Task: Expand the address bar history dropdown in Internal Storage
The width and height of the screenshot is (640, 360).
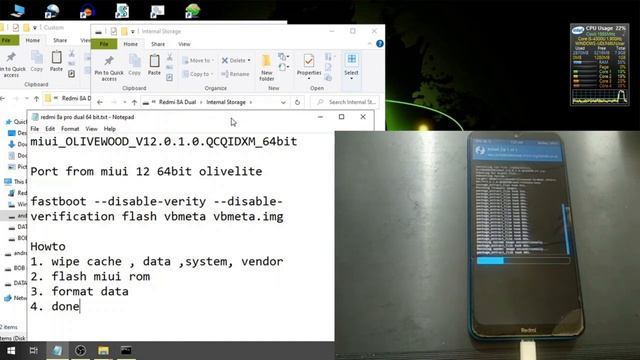Action: pos(283,102)
